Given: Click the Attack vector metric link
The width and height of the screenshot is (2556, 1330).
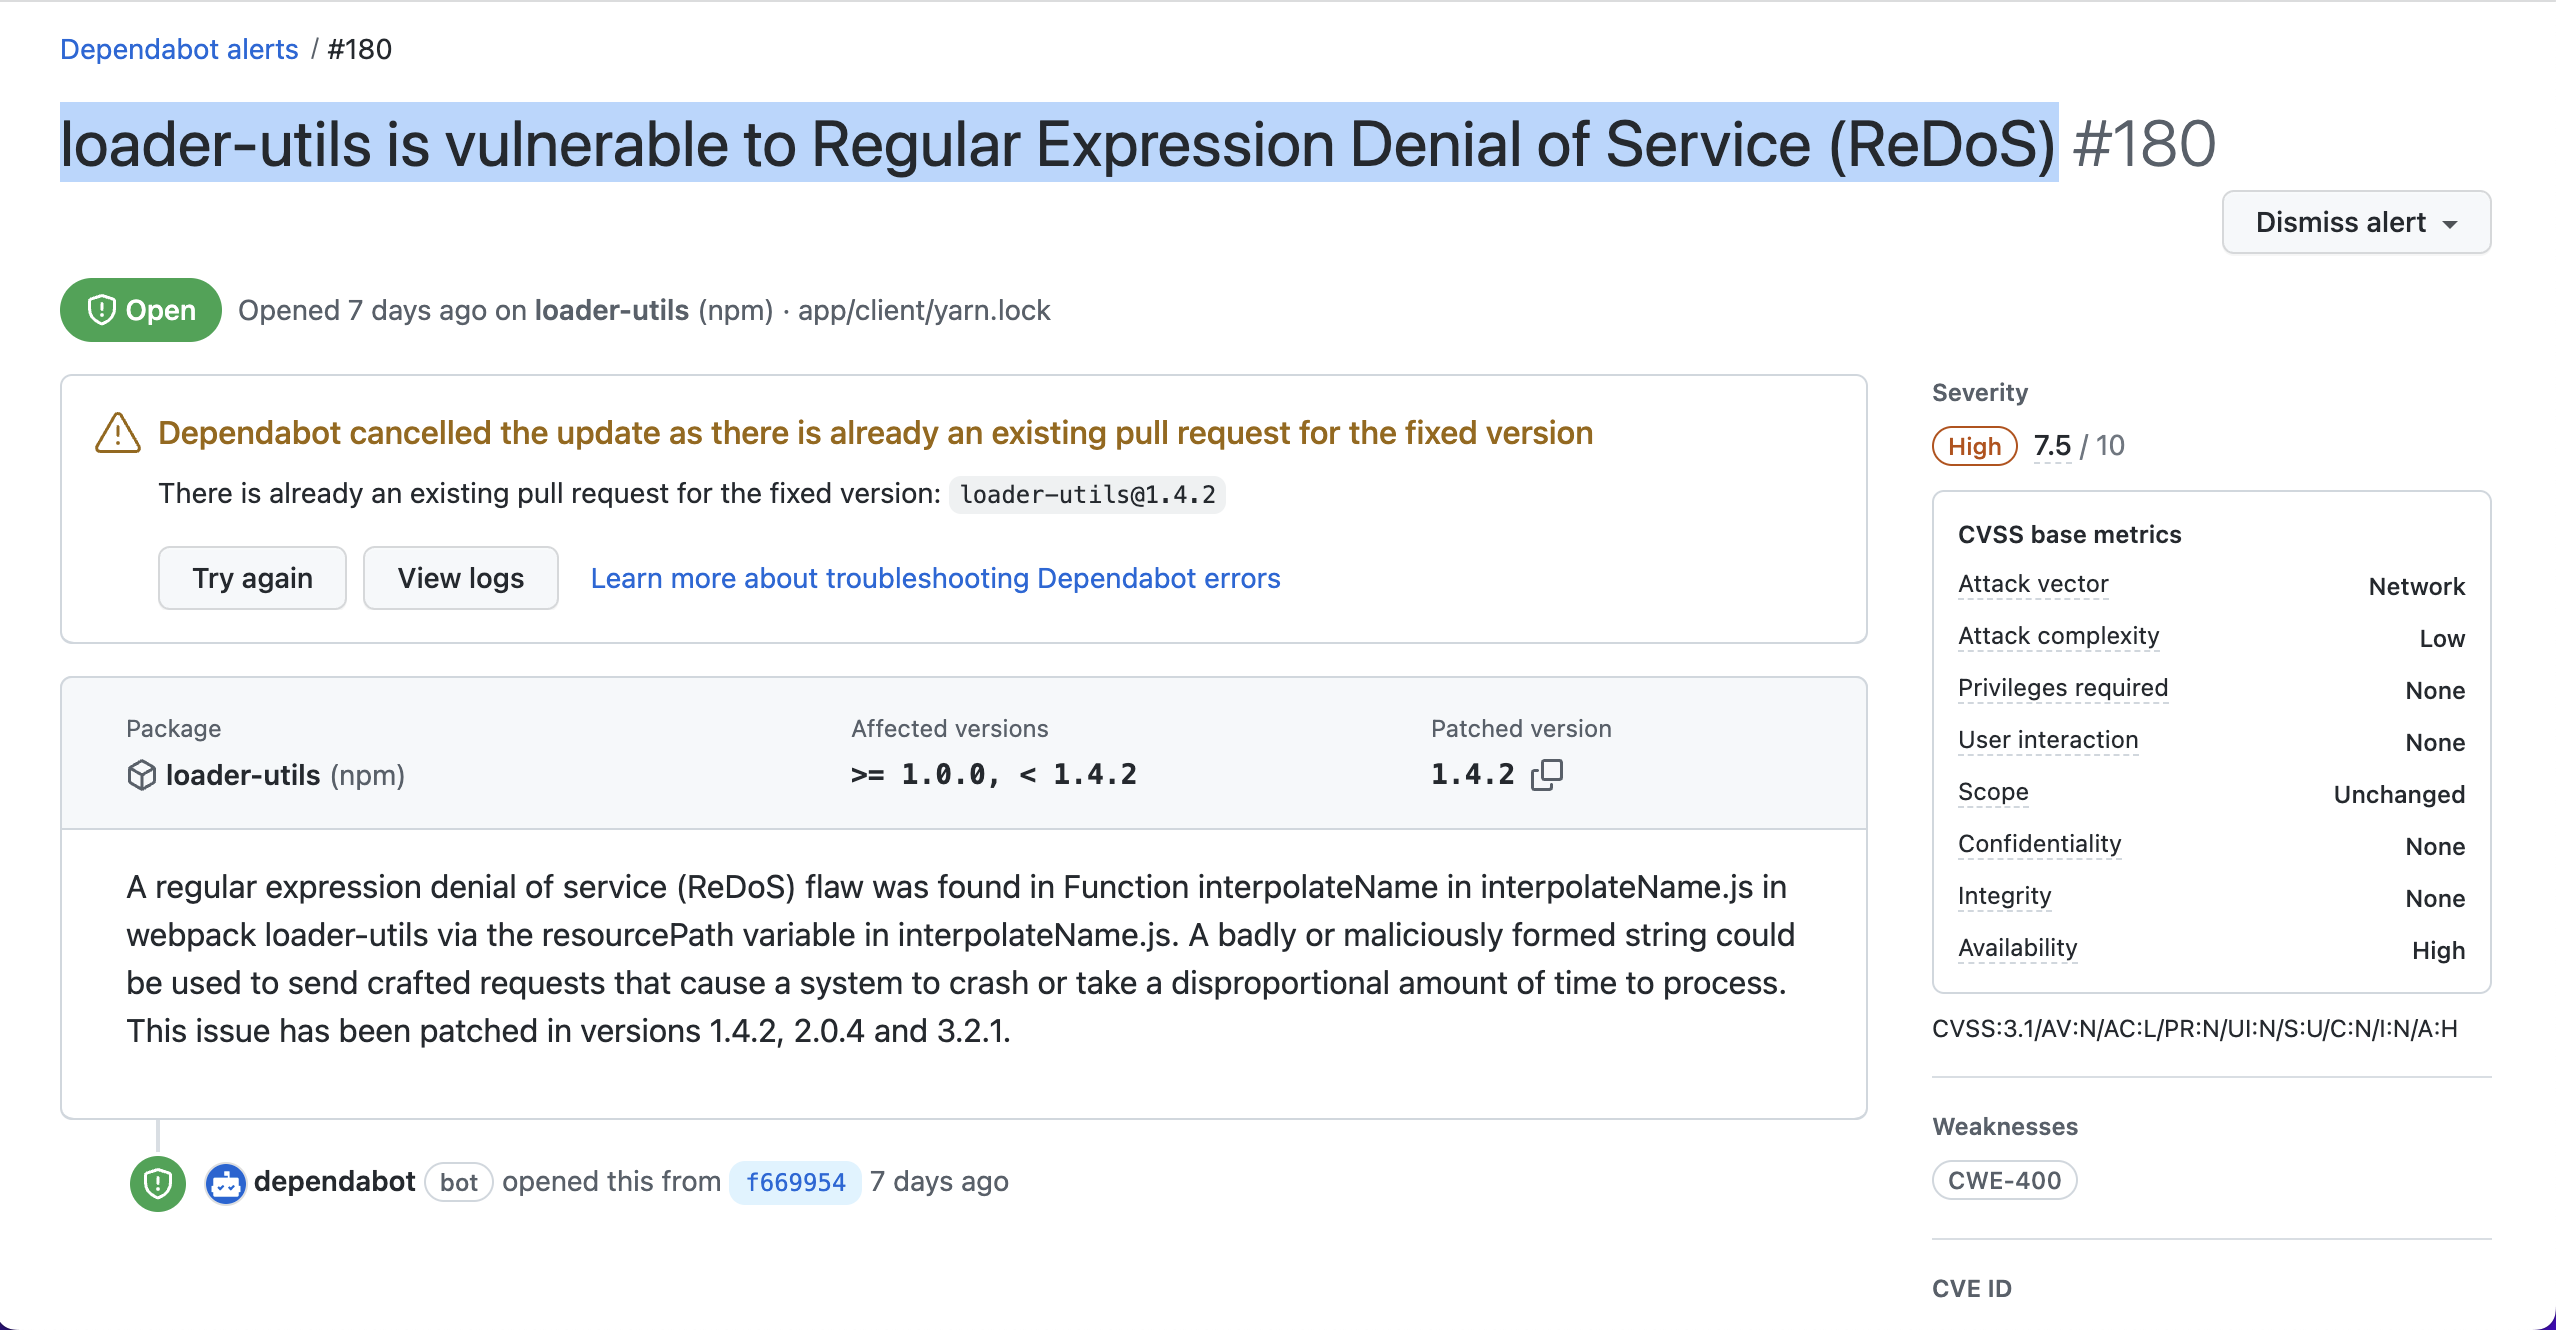Looking at the screenshot, I should pyautogui.click(x=2032, y=584).
